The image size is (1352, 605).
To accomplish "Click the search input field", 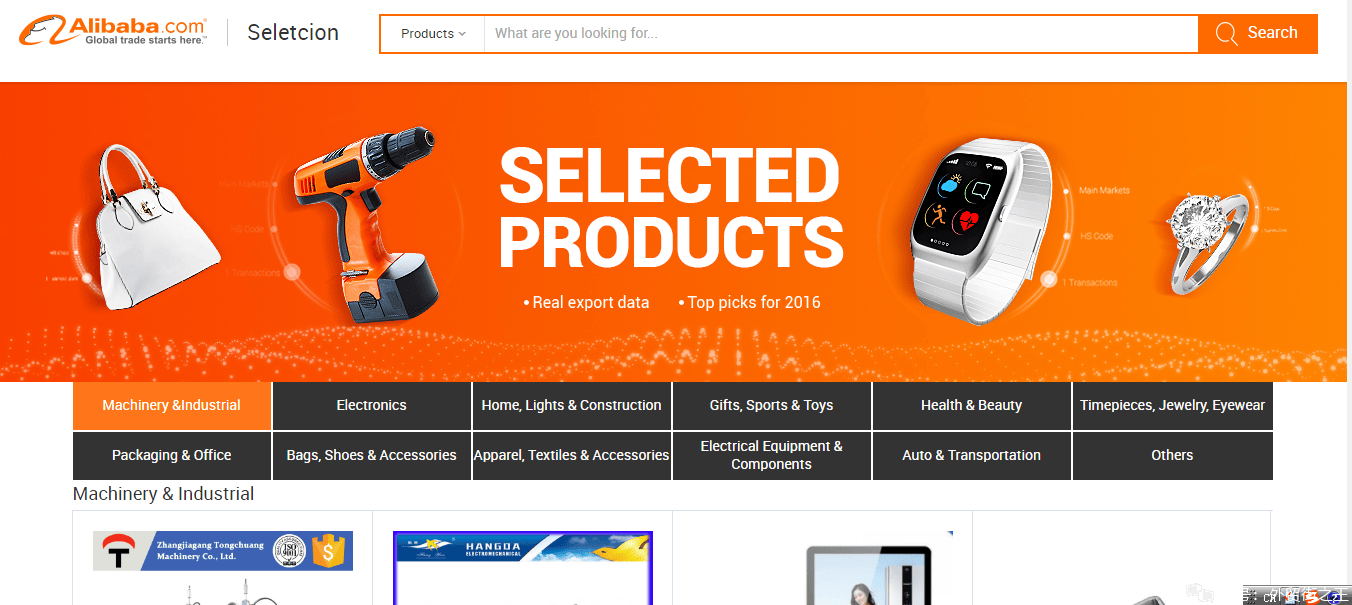I will click(841, 34).
